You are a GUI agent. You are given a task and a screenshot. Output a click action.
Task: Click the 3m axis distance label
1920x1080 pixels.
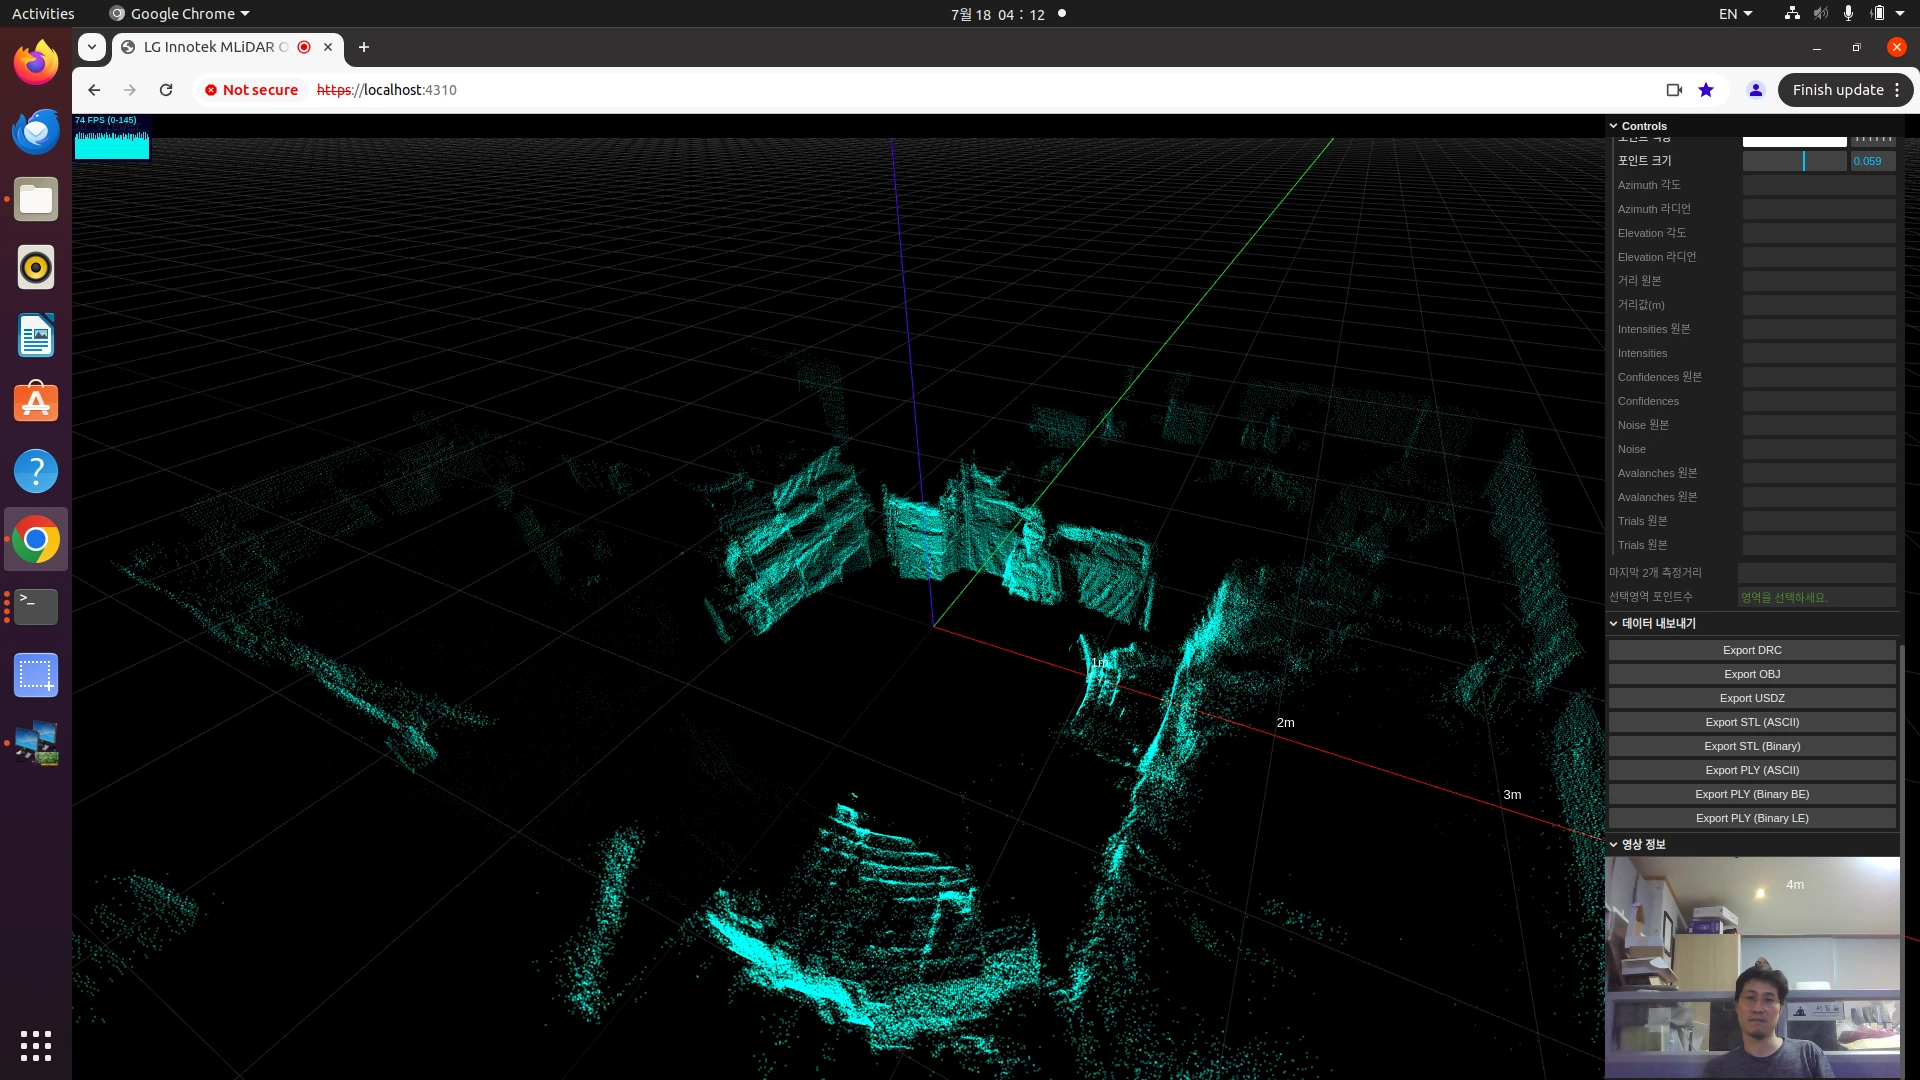coord(1512,794)
